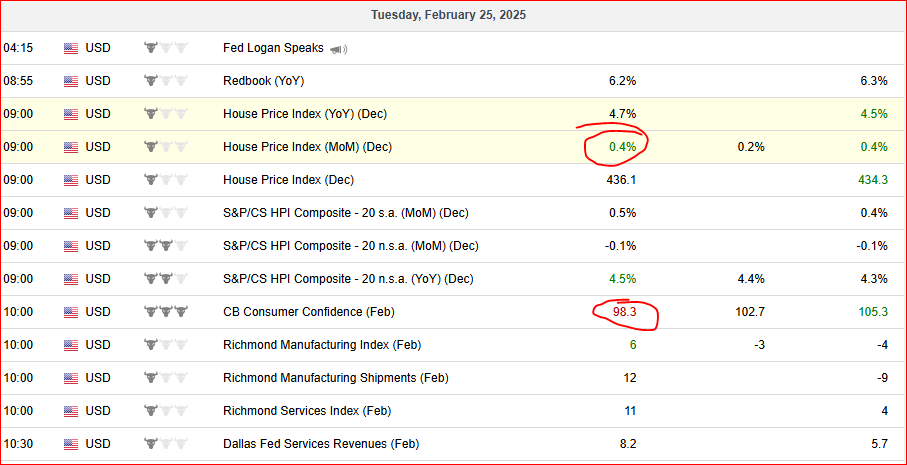Open the S&P/CS HPI Composite - 20 s.a. (MoM) event
Image resolution: width=907 pixels, height=465 pixels.
click(x=345, y=213)
